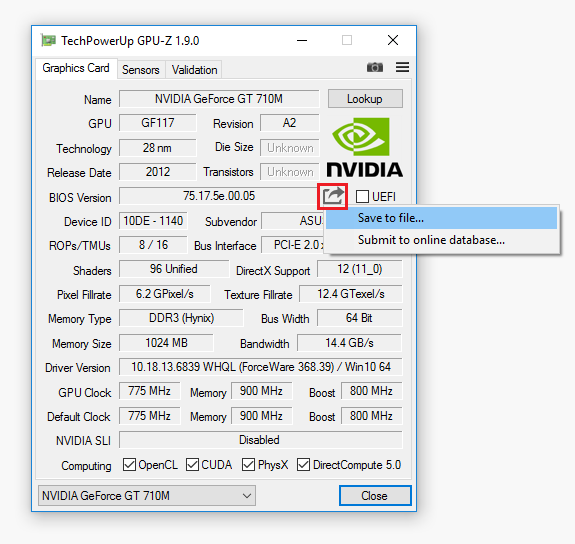The height and width of the screenshot is (544, 575).
Task: Click the NVIDIA logo image
Action: [x=365, y=147]
